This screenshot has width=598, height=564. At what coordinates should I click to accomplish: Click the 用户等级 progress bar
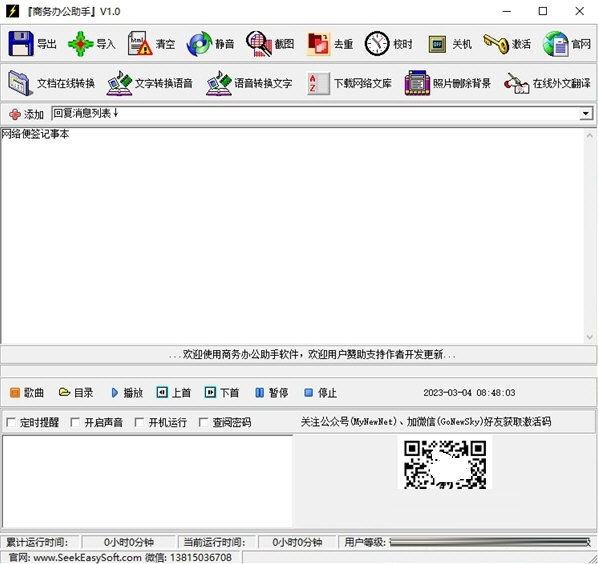coord(490,542)
